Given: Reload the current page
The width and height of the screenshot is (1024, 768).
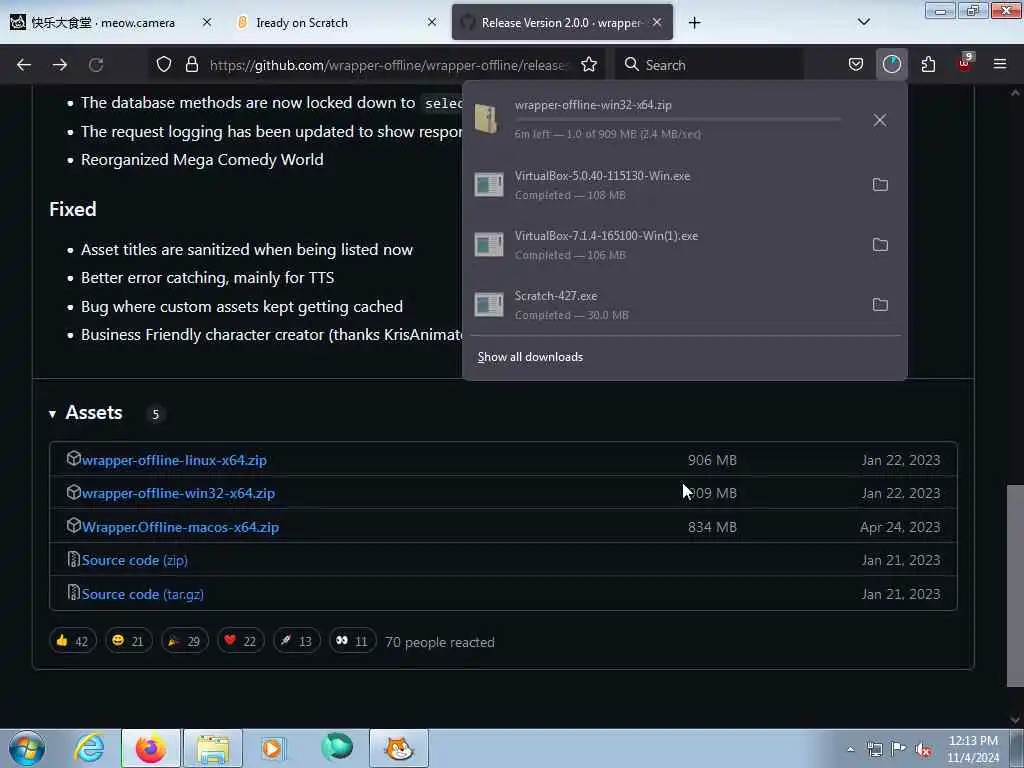Looking at the screenshot, I should [x=96, y=65].
